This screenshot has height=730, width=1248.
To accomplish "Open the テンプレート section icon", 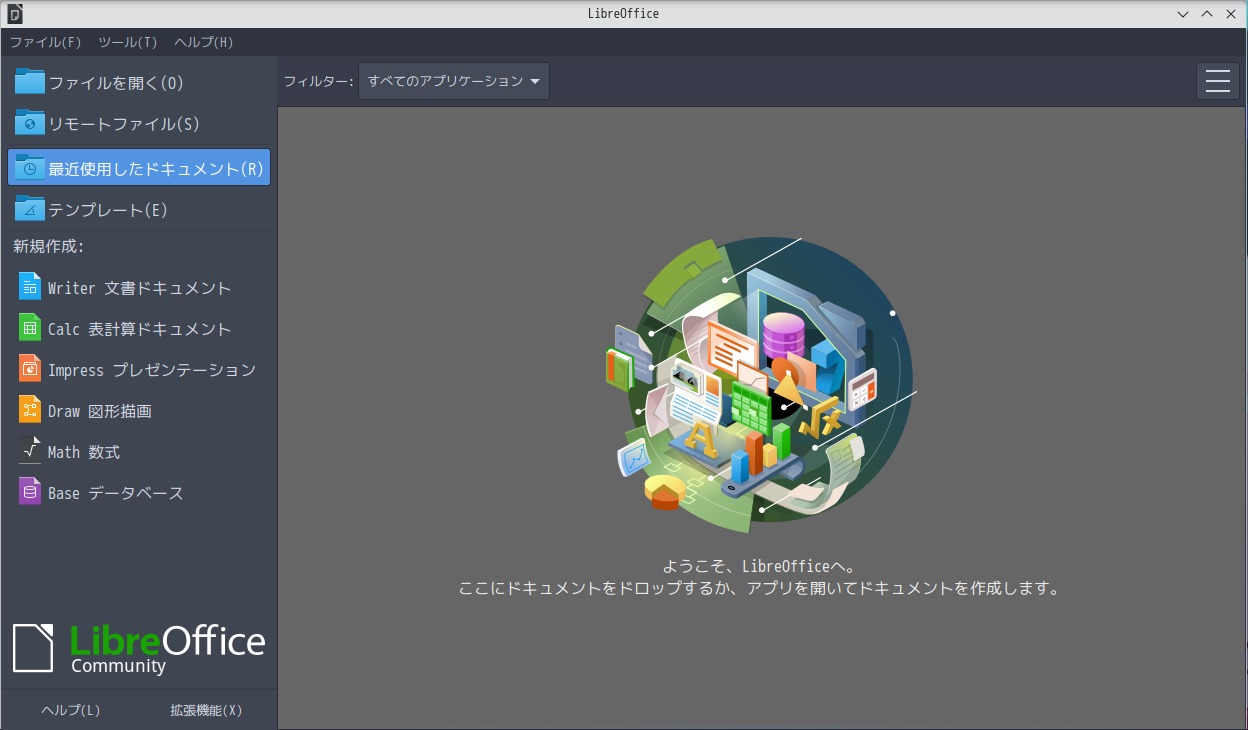I will (26, 208).
